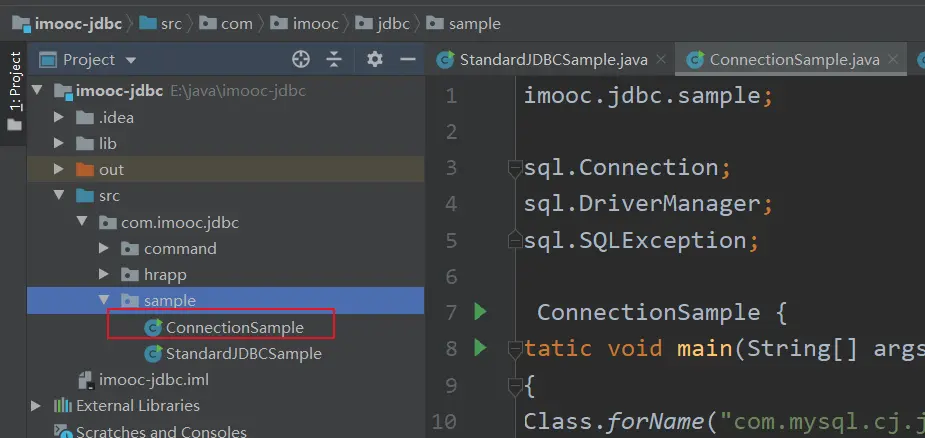925x438 pixels.
Task: Click the run gutter arrow on line 8
Action: (480, 348)
